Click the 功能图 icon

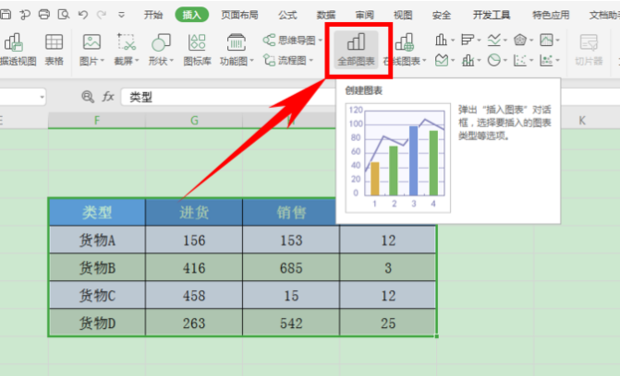tap(236, 42)
